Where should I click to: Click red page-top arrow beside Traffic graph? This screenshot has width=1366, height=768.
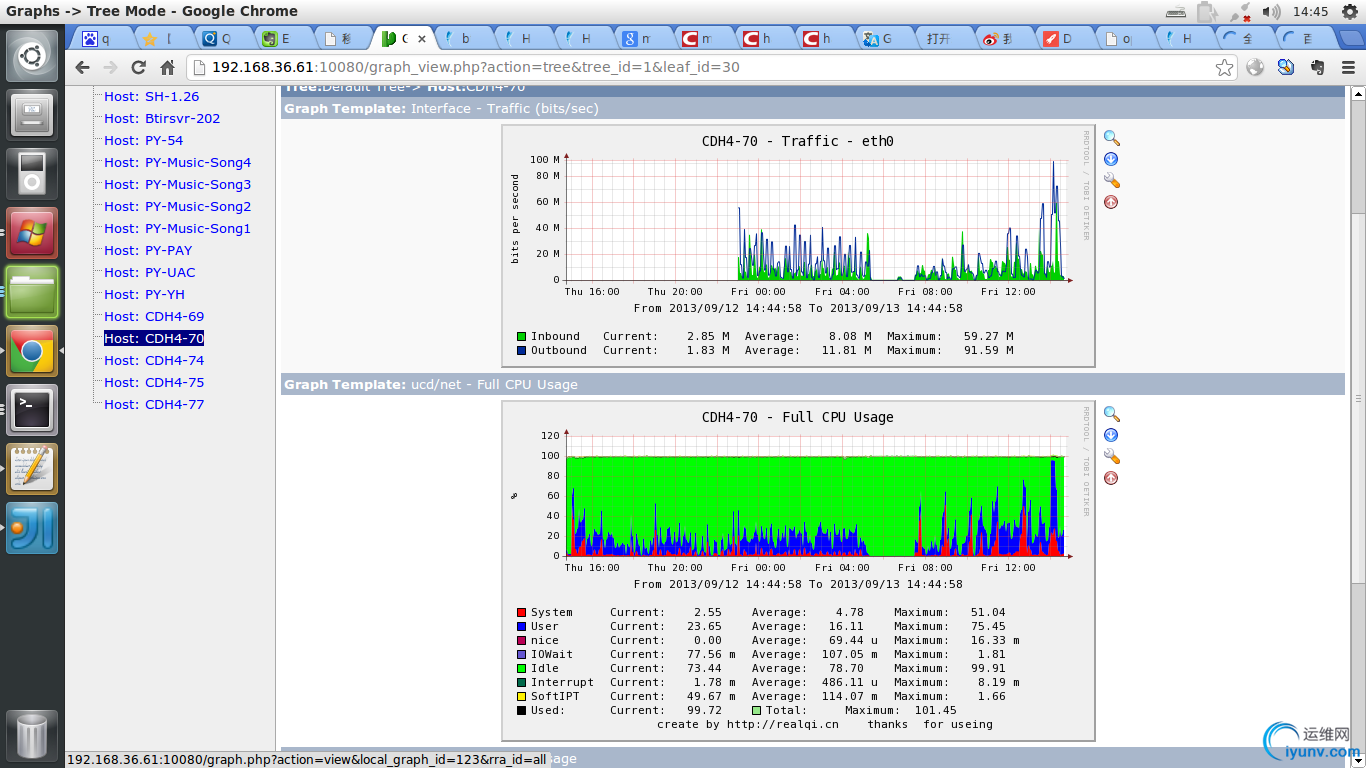coord(1111,202)
